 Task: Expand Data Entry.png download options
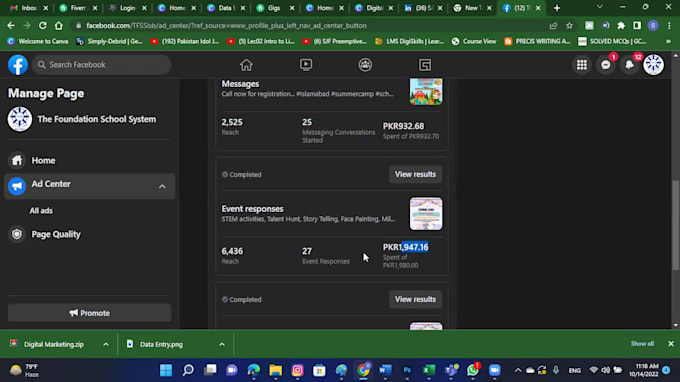(222, 344)
